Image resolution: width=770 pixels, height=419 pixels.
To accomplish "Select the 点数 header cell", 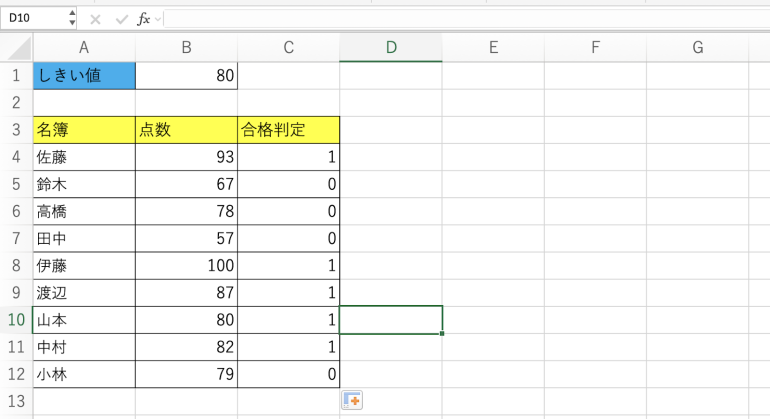I will point(186,130).
